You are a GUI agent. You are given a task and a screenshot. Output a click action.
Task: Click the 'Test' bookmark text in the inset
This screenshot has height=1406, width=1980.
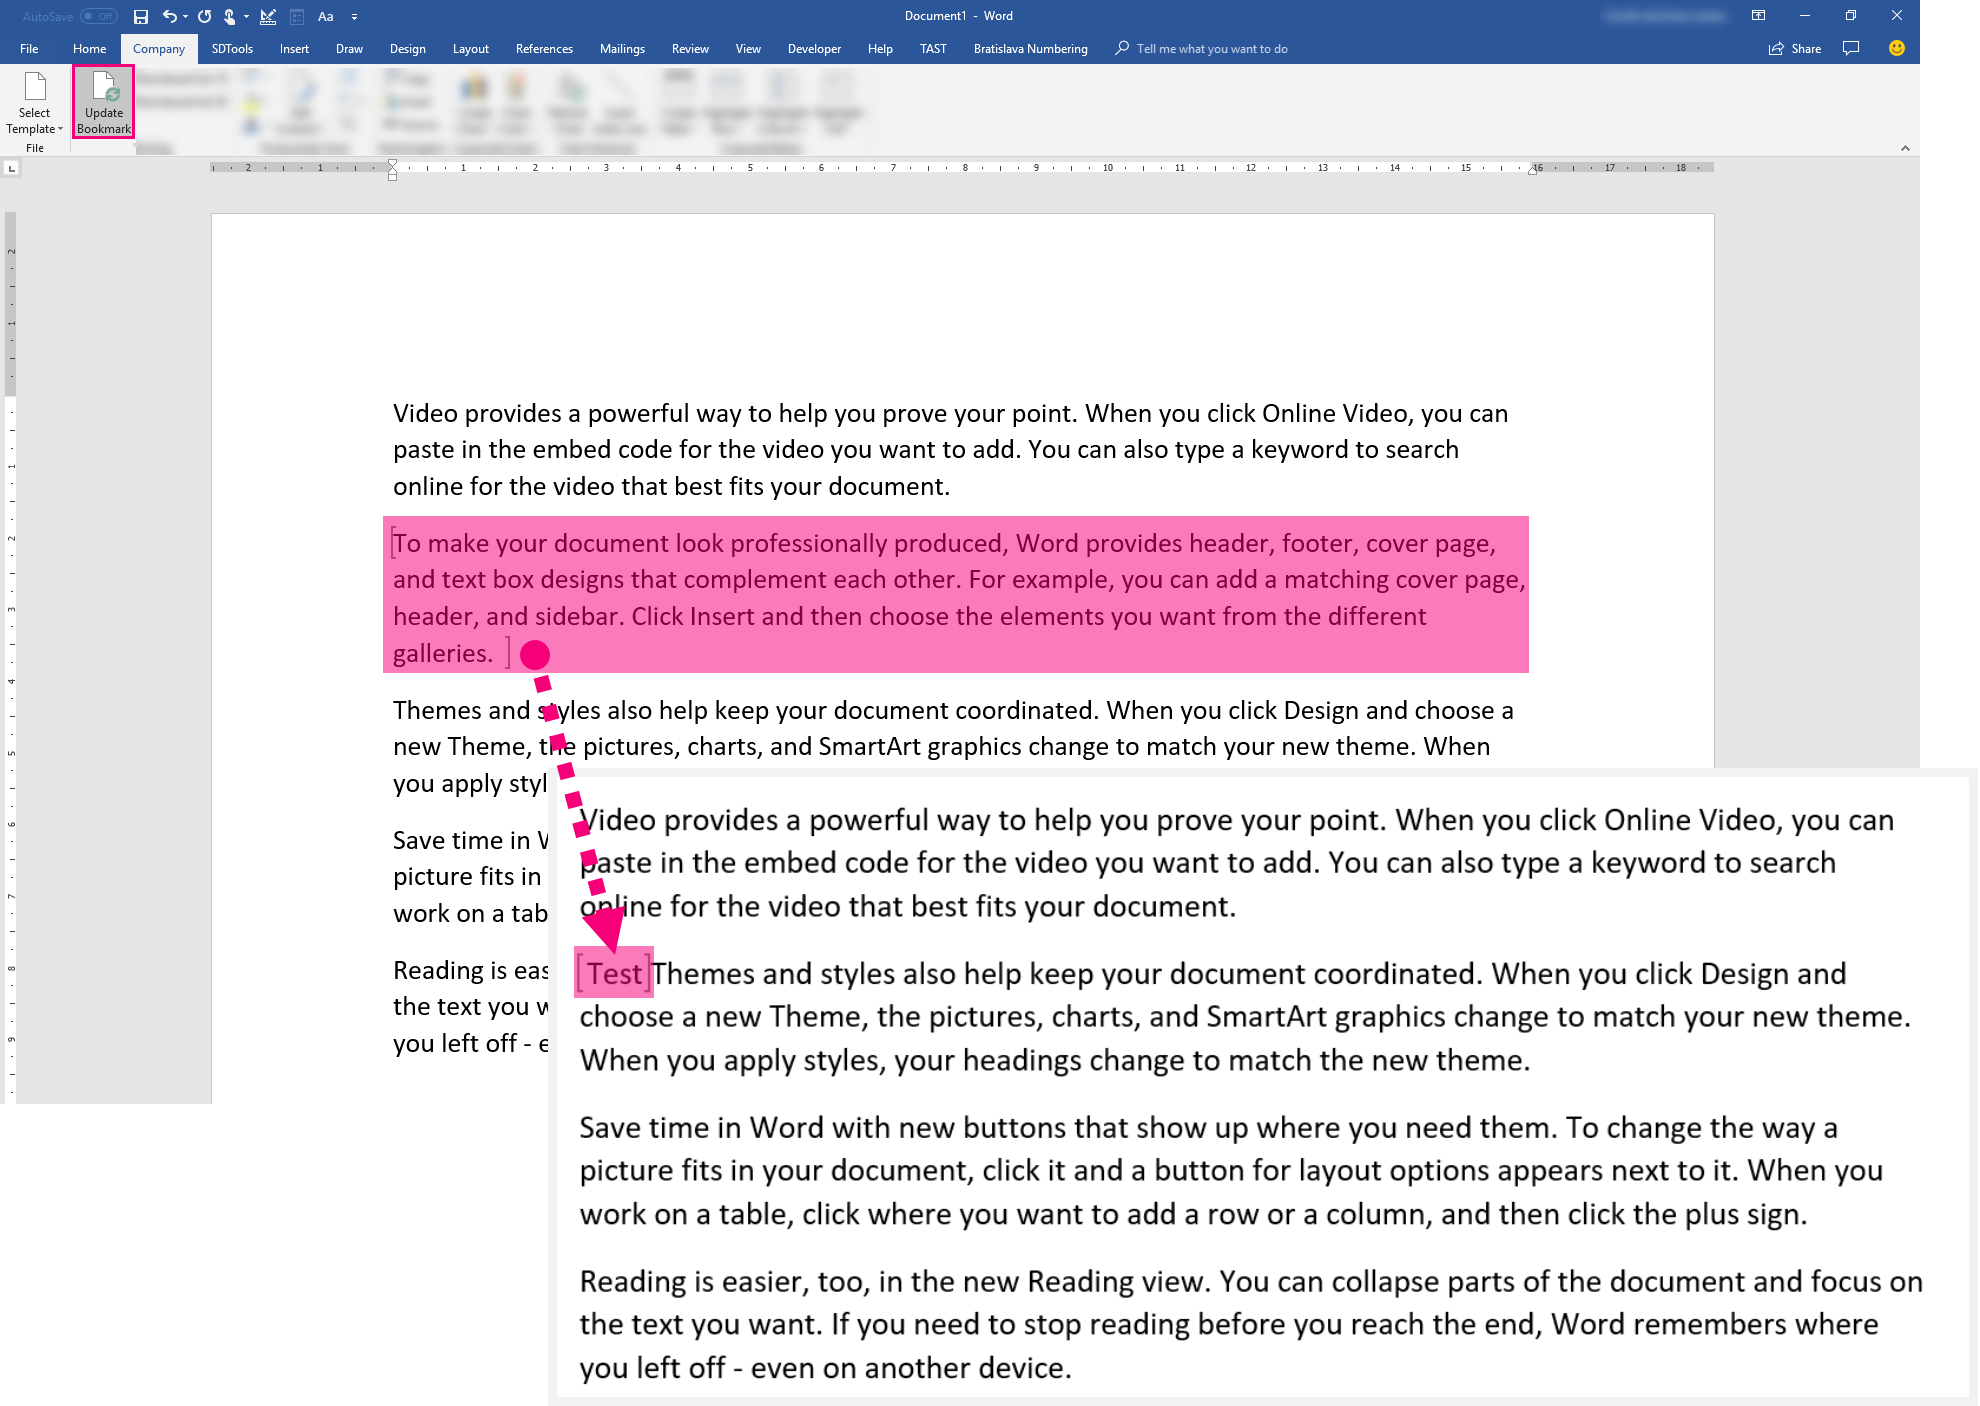tap(613, 973)
